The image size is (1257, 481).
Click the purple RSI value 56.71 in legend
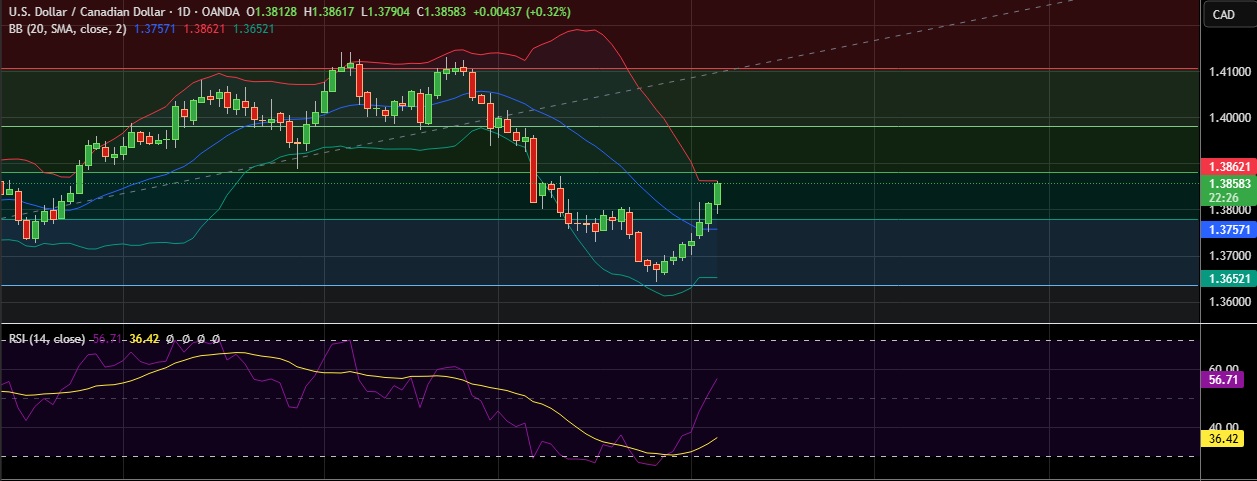[x=106, y=339]
